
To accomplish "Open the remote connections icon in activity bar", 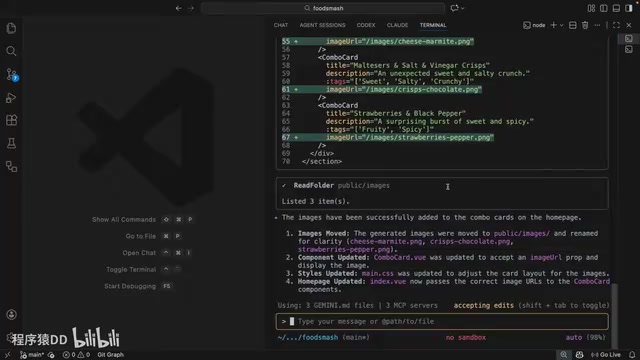I will 11,167.
